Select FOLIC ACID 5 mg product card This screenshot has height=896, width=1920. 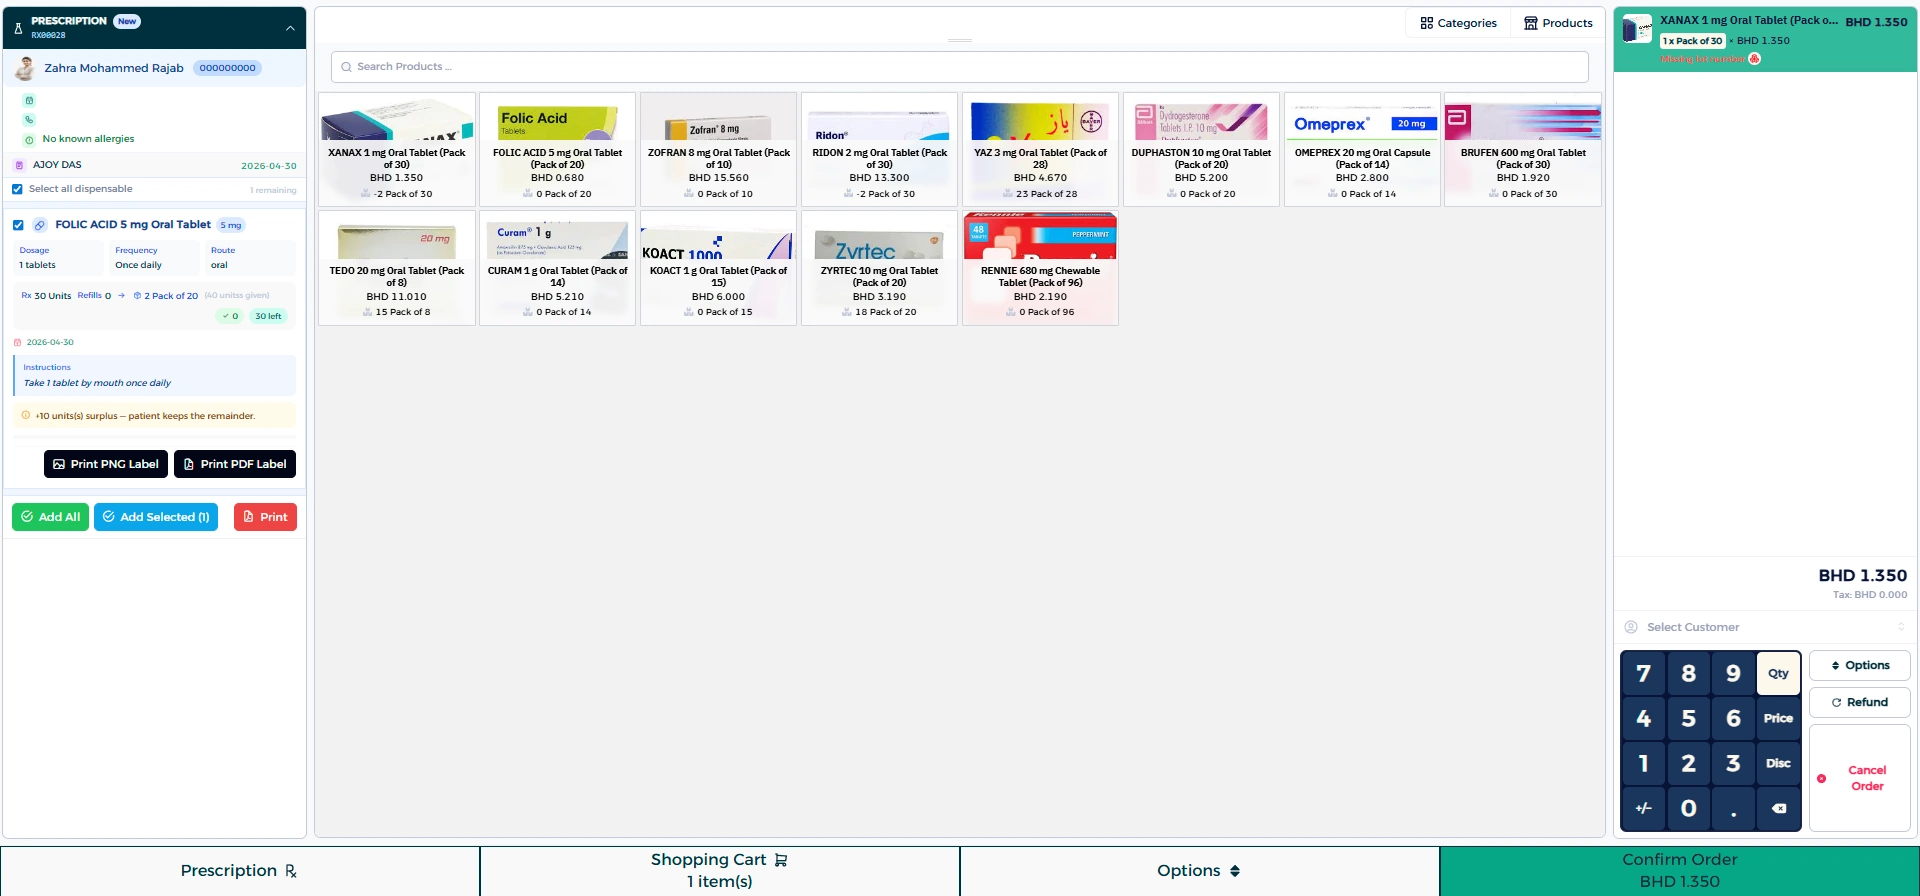pos(558,150)
